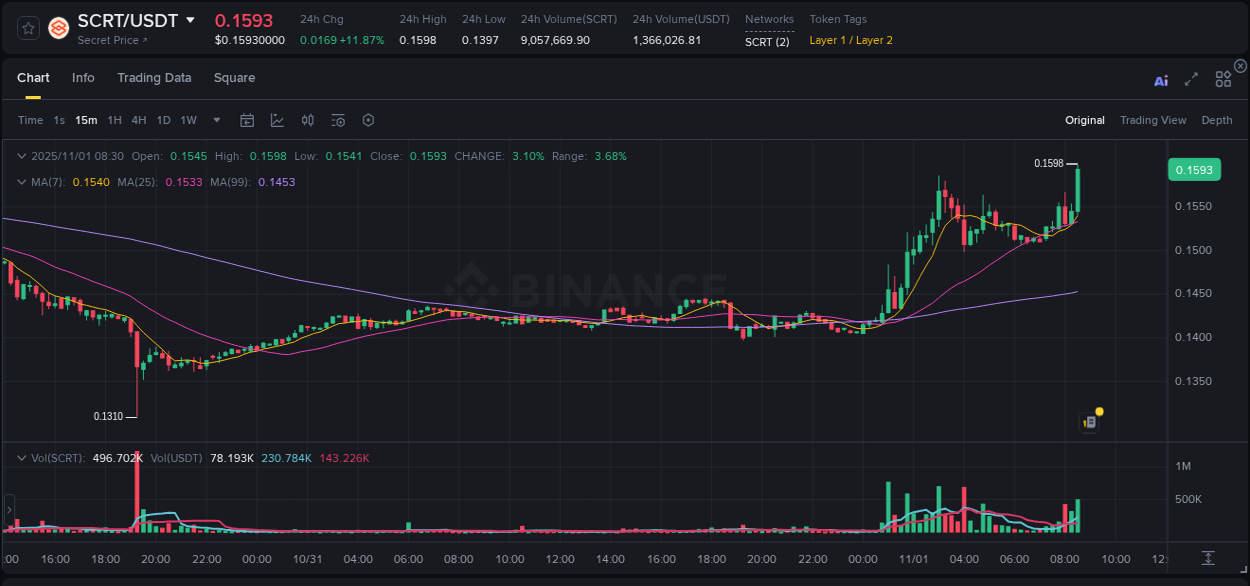
Task: Click the Ai analysis icon
Action: click(x=1161, y=80)
